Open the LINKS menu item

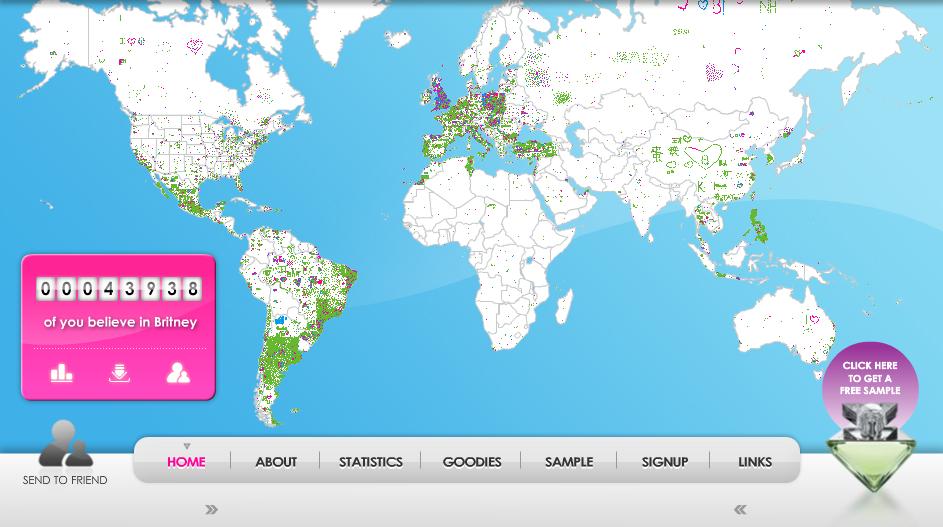(755, 462)
